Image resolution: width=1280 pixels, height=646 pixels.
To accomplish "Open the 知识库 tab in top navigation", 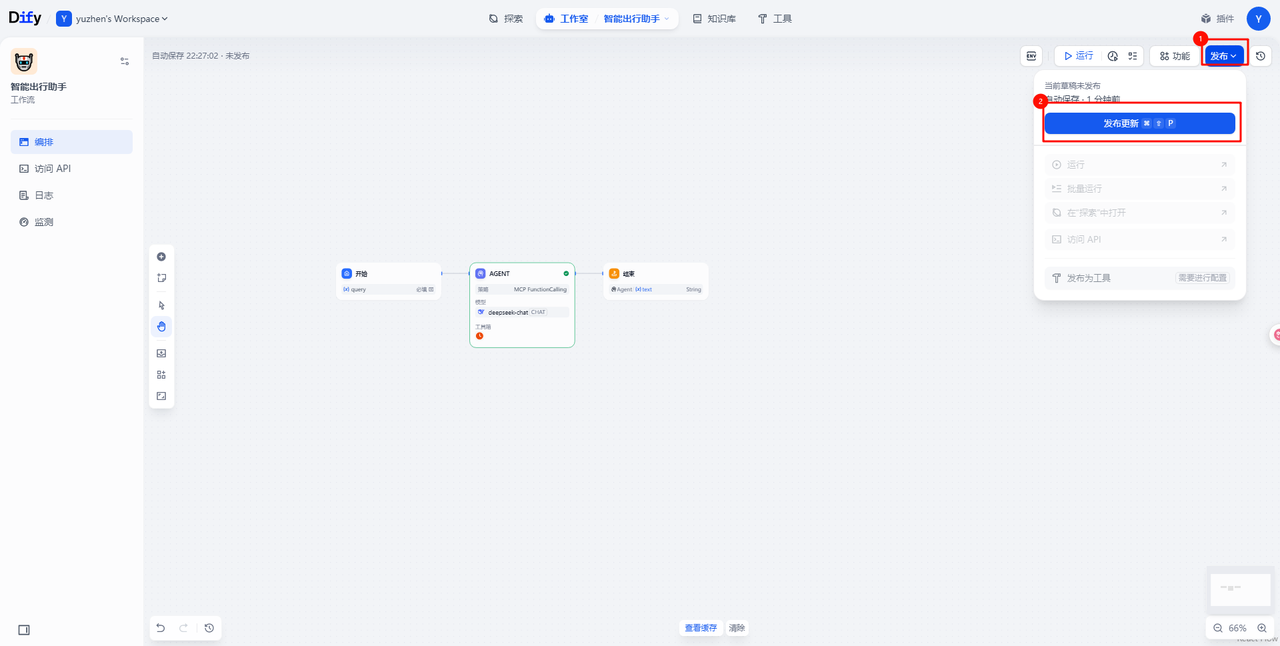I will (x=714, y=19).
